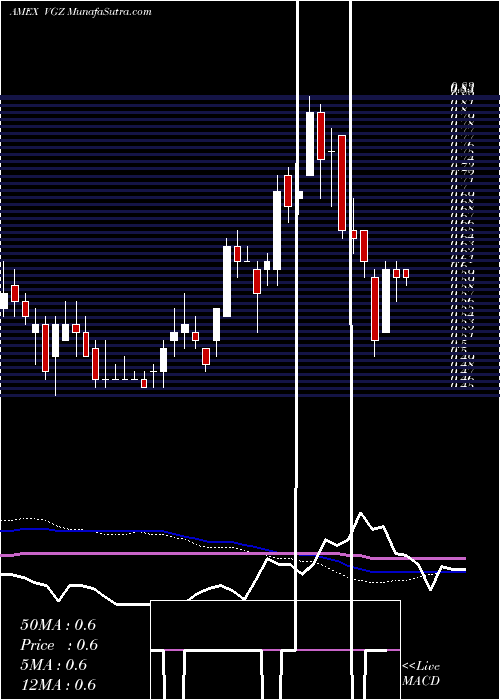Click the last red candlestick on the right
Image resolution: width=500 pixels, height=700 pixels.
click(406, 273)
